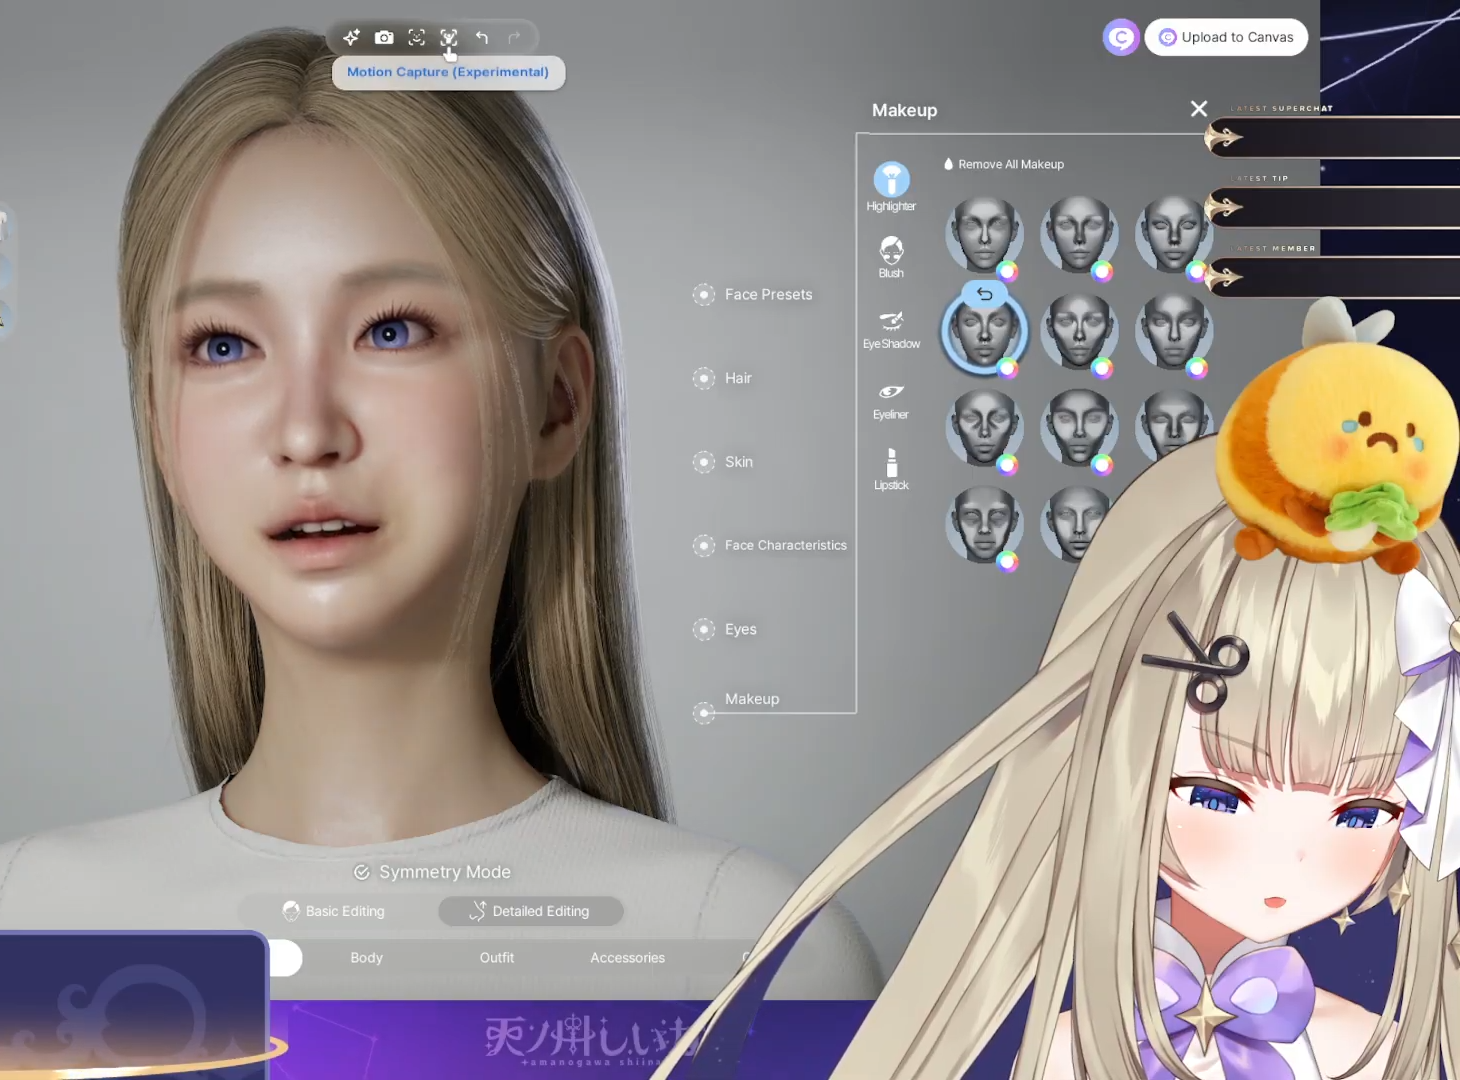Choose highlighter preset in fourth row, first column
The width and height of the screenshot is (1460, 1080).
(x=984, y=524)
